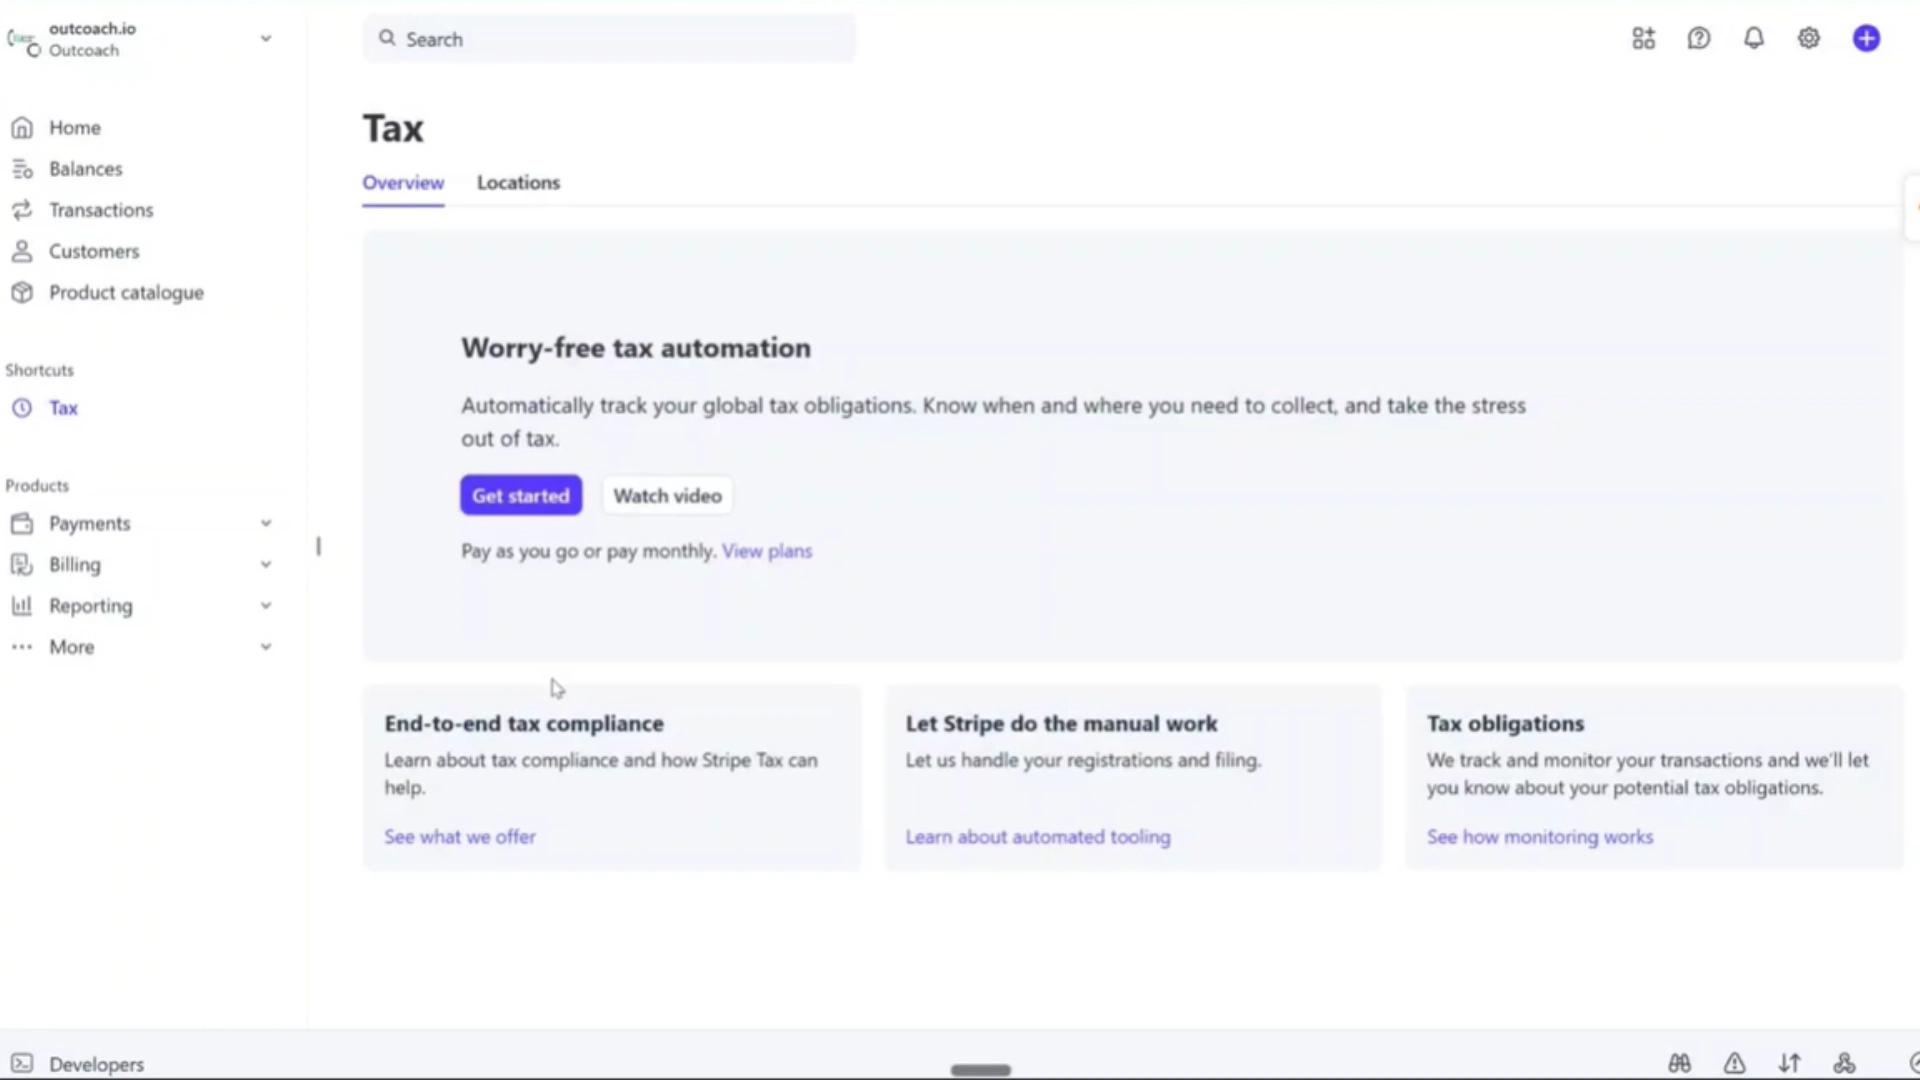Click the Tax obligations card title
This screenshot has height=1080, width=1920.
pos(1505,724)
